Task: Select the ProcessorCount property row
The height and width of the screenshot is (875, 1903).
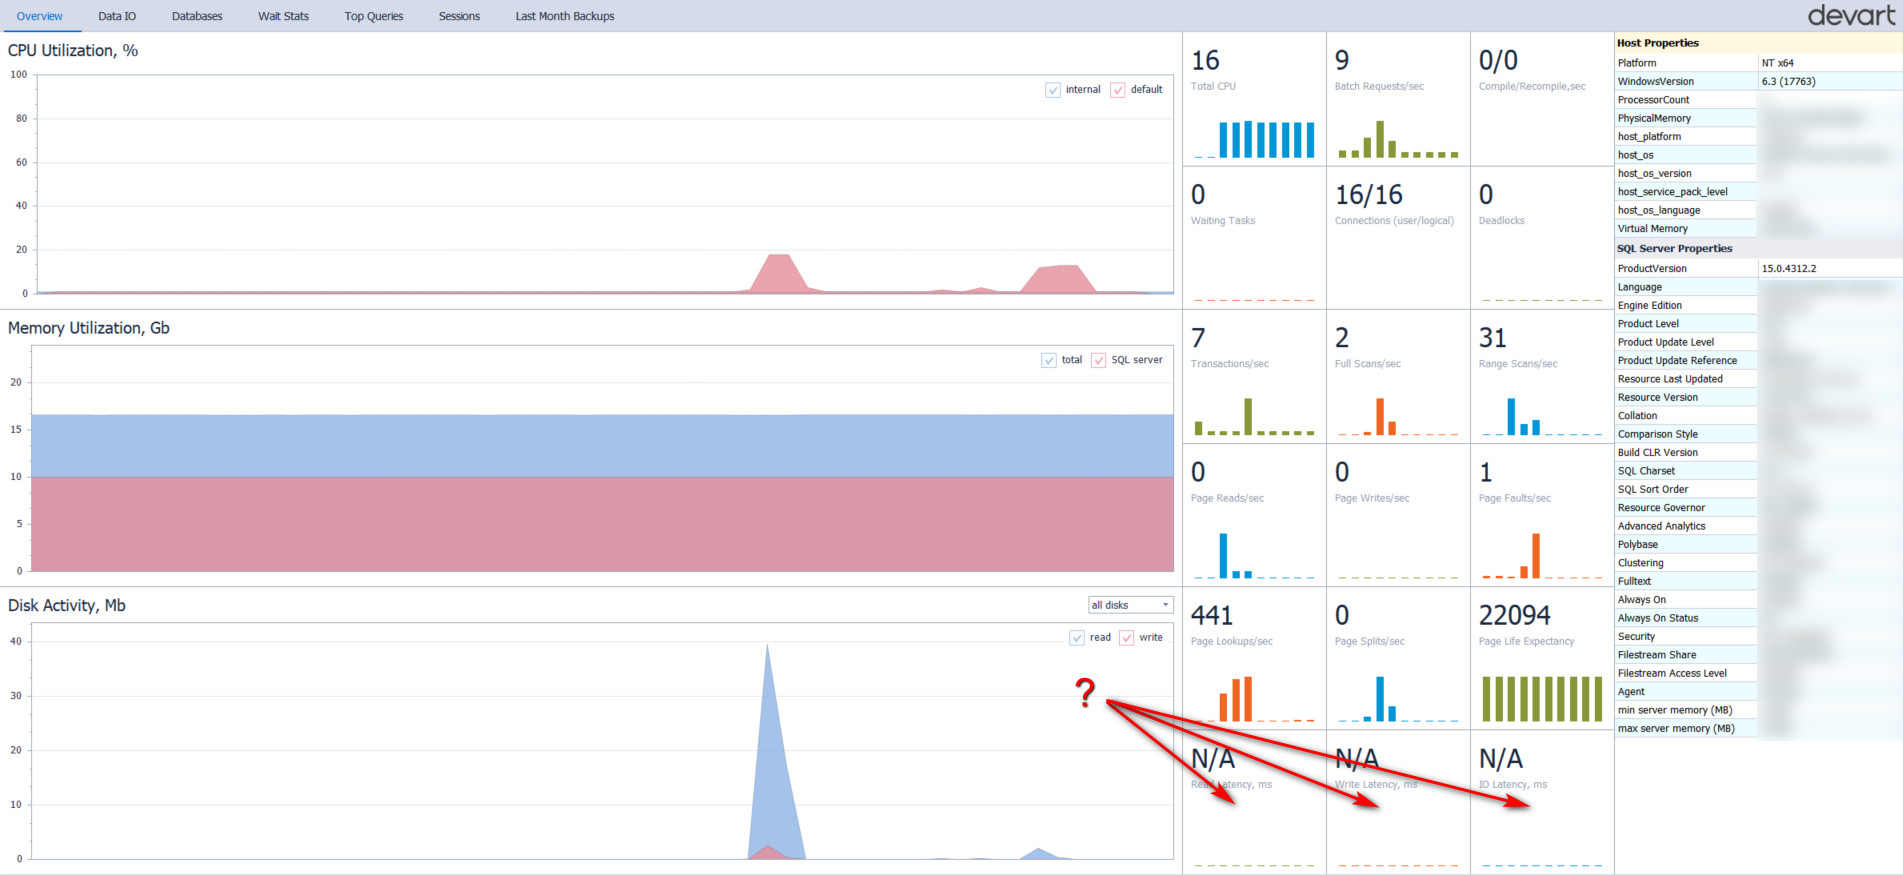Action: (1758, 100)
